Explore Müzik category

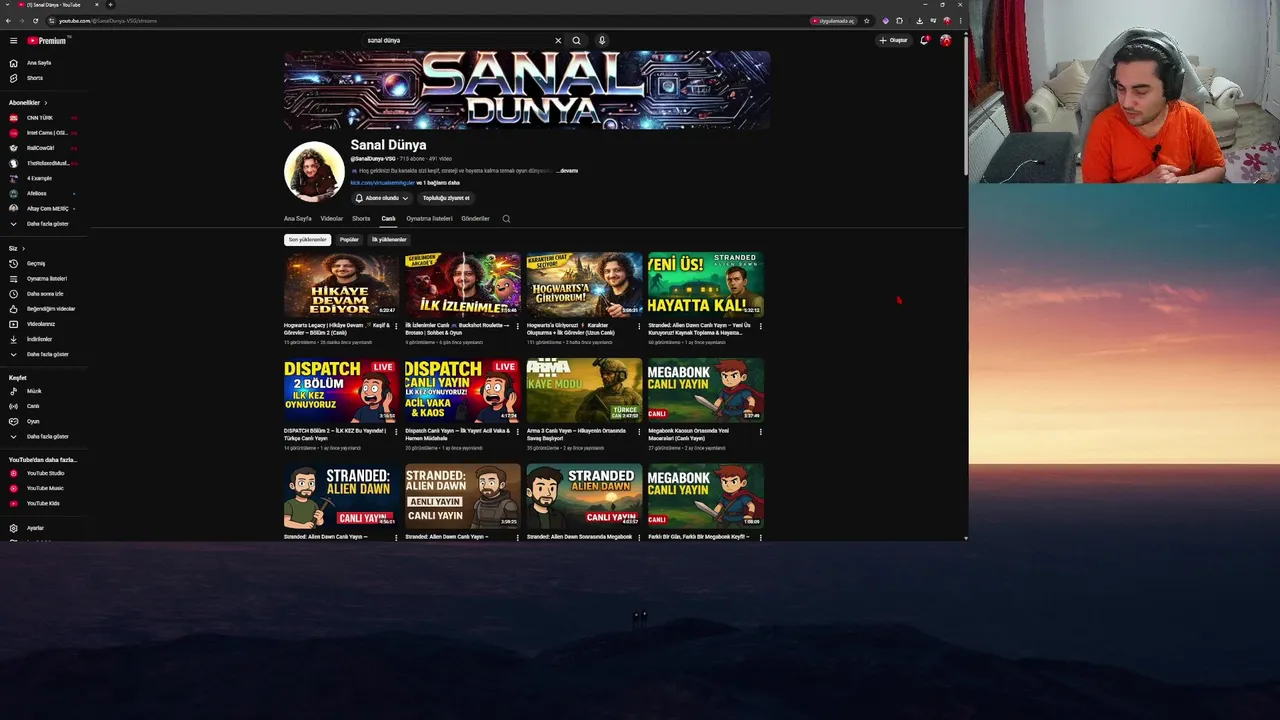(x=34, y=391)
